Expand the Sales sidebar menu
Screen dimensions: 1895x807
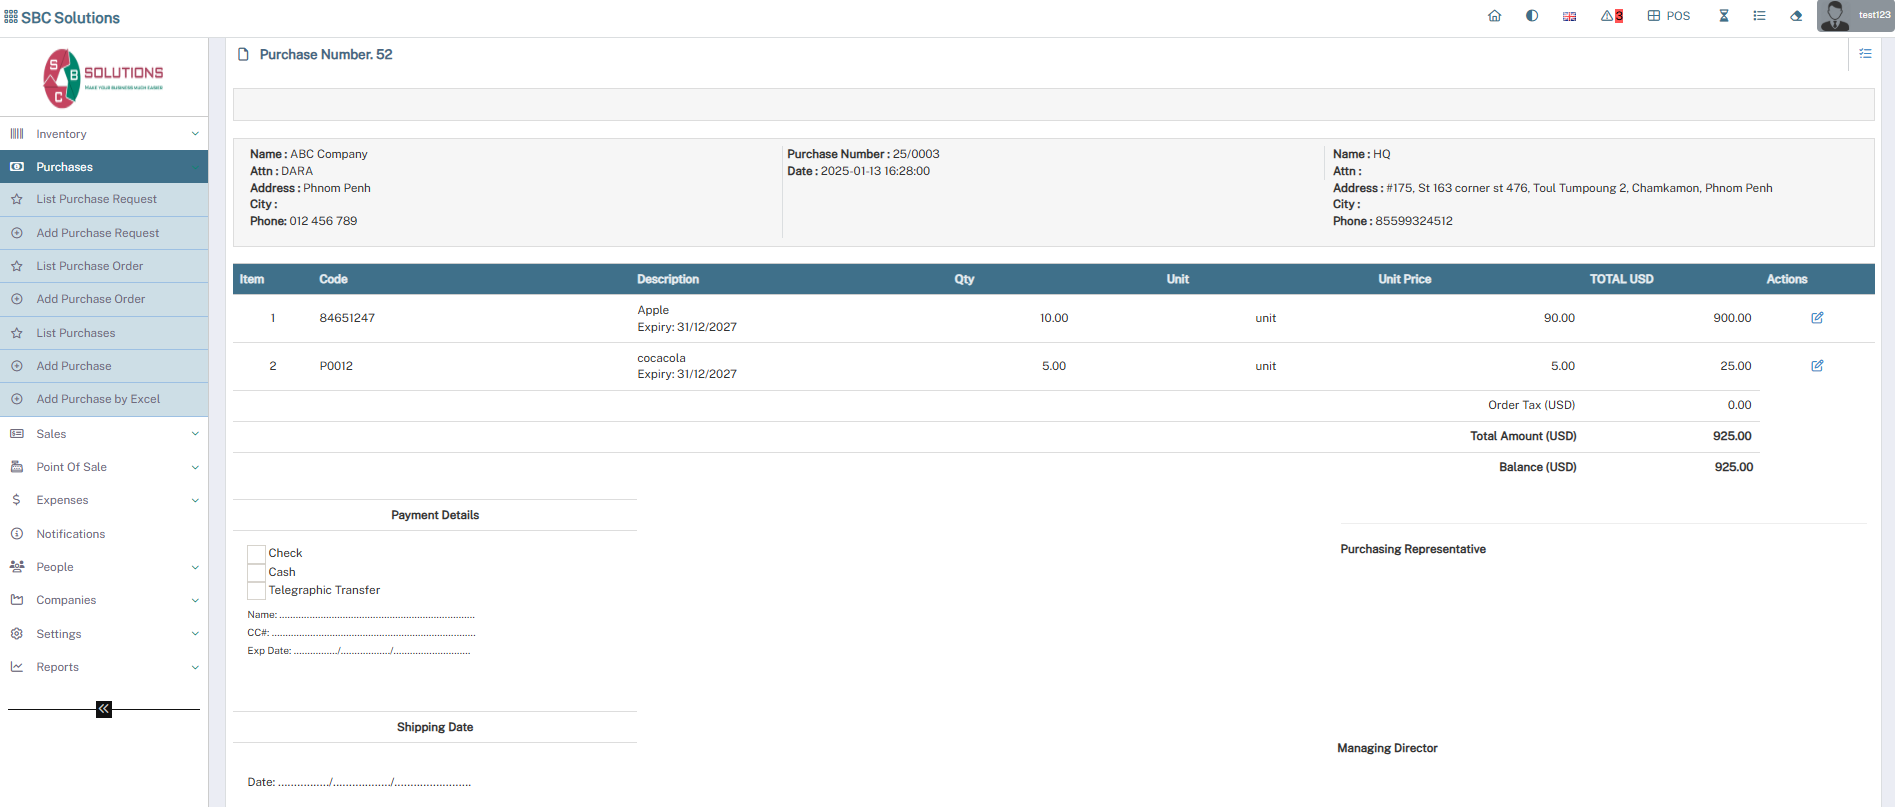click(x=104, y=434)
